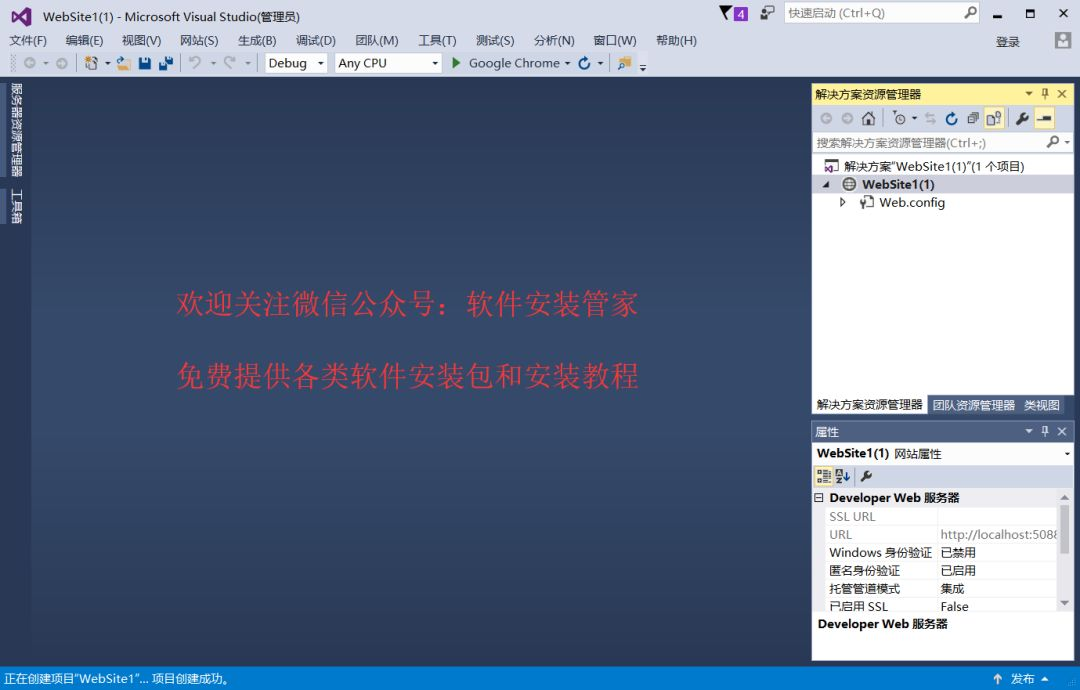Open the 服务器资源管理器 side tab
The width and height of the screenshot is (1080, 690).
17,130
